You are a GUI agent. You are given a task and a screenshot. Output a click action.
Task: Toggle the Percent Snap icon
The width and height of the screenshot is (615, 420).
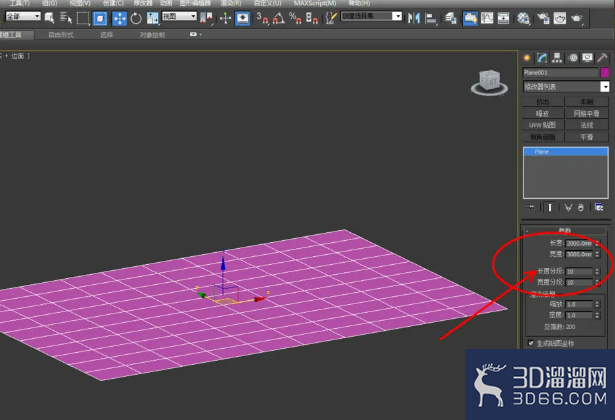click(295, 18)
